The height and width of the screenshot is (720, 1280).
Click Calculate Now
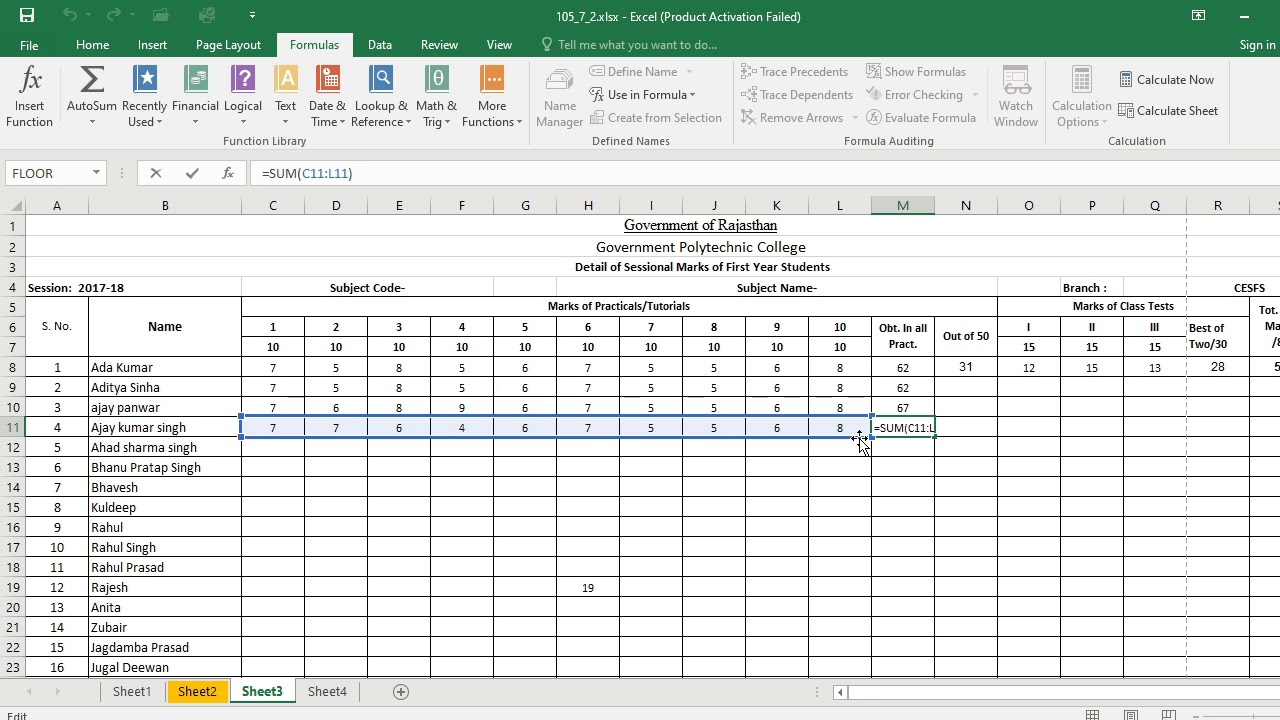pos(1166,80)
